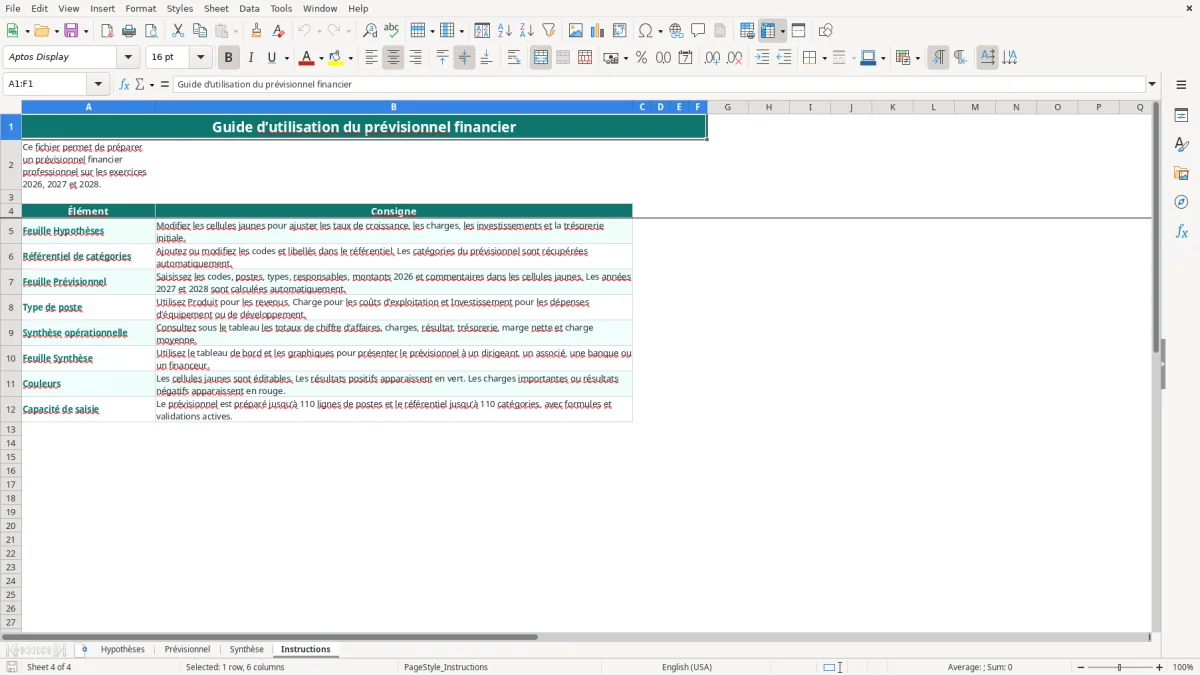Delete a decimal place
This screenshot has width=1200, height=675.
[734, 58]
